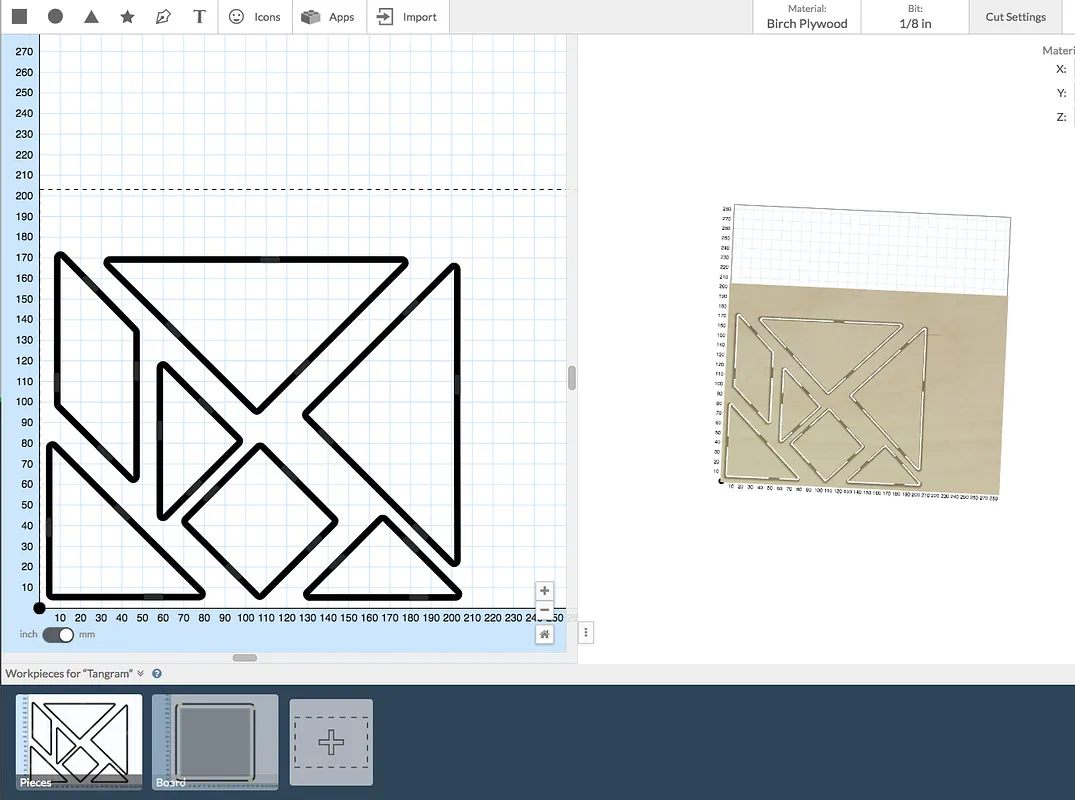Reset canvas view with home icon

pyautogui.click(x=544, y=634)
